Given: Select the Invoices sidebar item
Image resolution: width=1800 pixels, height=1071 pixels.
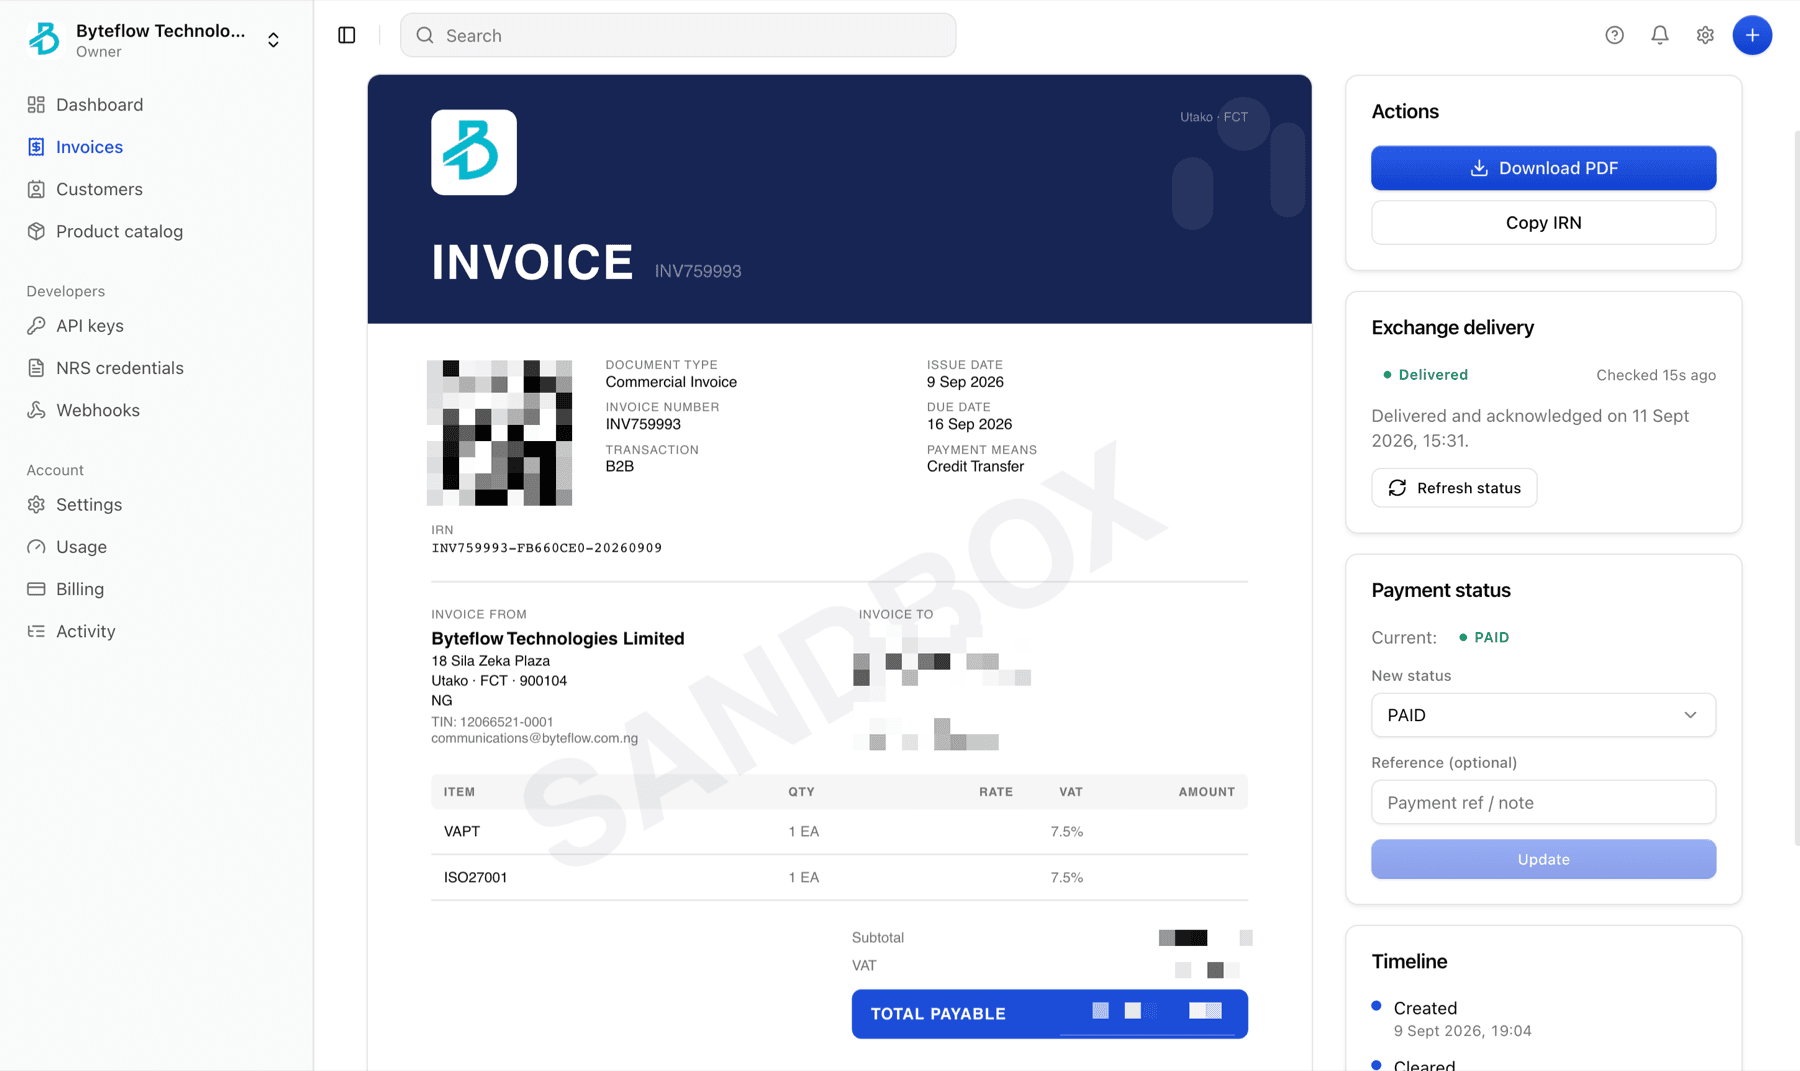Looking at the screenshot, I should tap(156, 147).
